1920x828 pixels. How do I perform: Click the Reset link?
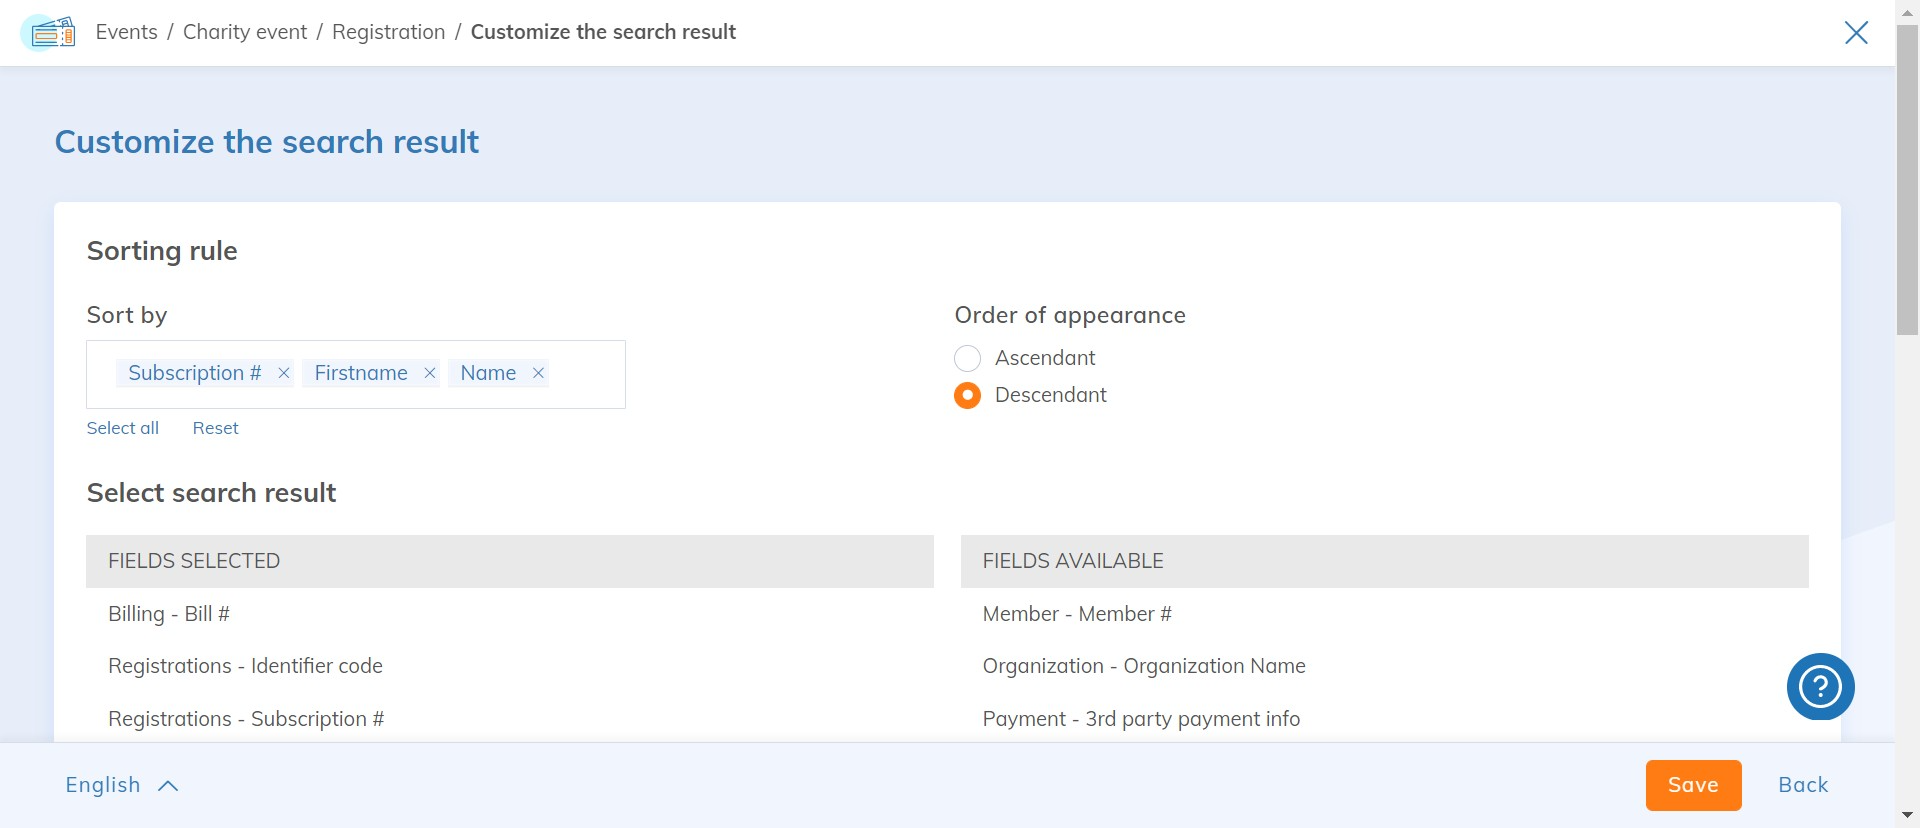pyautogui.click(x=215, y=428)
